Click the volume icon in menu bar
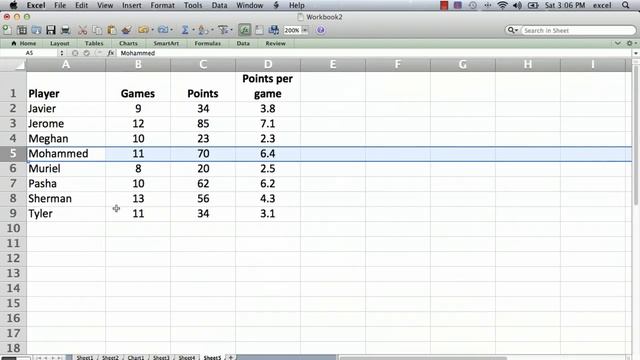The image size is (640, 360). pyautogui.click(x=517, y=5)
